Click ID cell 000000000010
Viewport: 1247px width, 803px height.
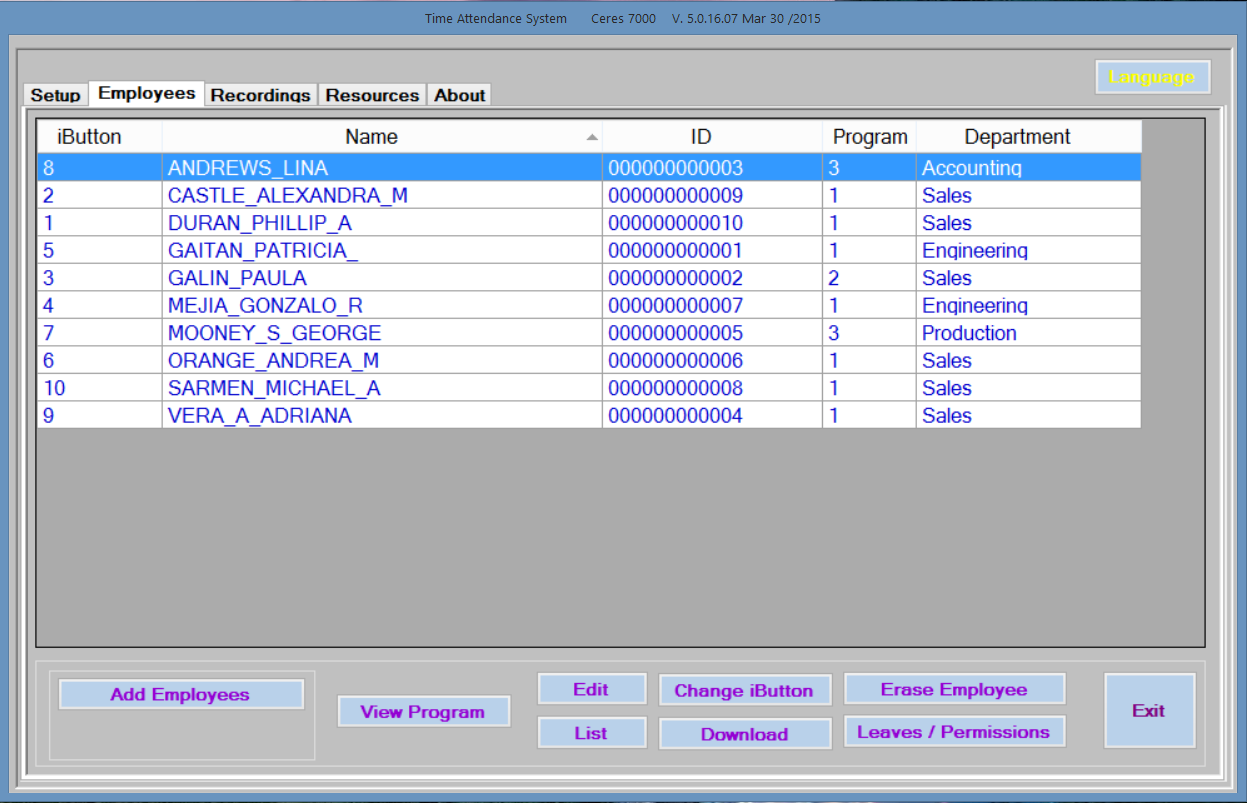712,222
